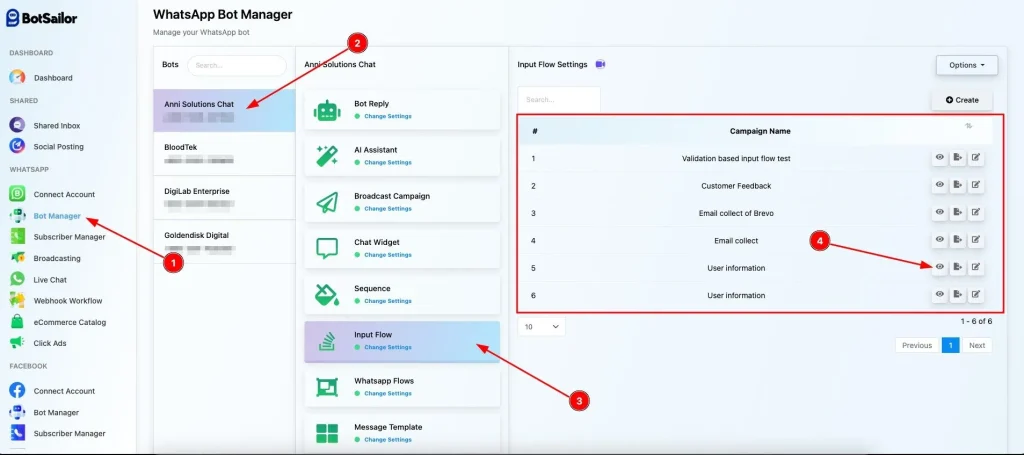Click the Webhook Workflow icon

(18, 301)
